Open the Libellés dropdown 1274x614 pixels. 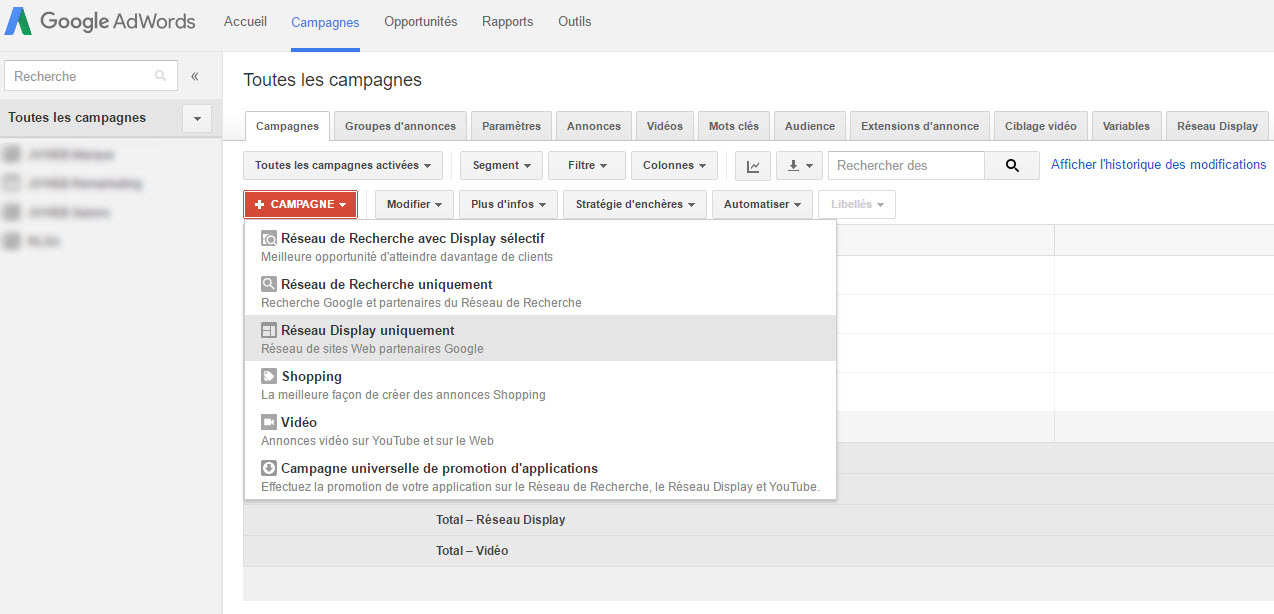[x=857, y=204]
